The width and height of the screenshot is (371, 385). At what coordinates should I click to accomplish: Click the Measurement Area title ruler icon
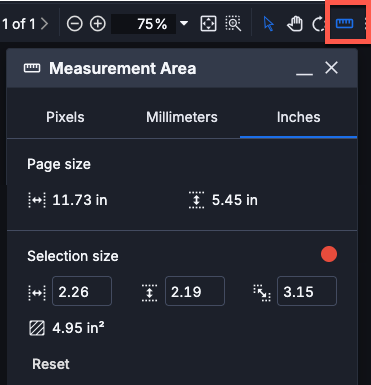[32, 68]
